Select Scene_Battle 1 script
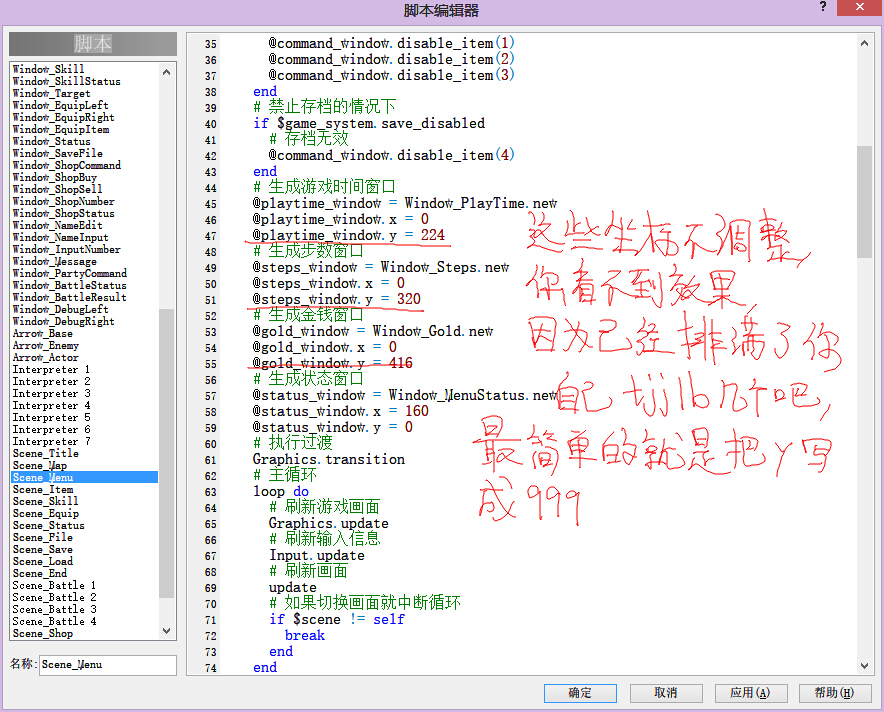 [55, 585]
